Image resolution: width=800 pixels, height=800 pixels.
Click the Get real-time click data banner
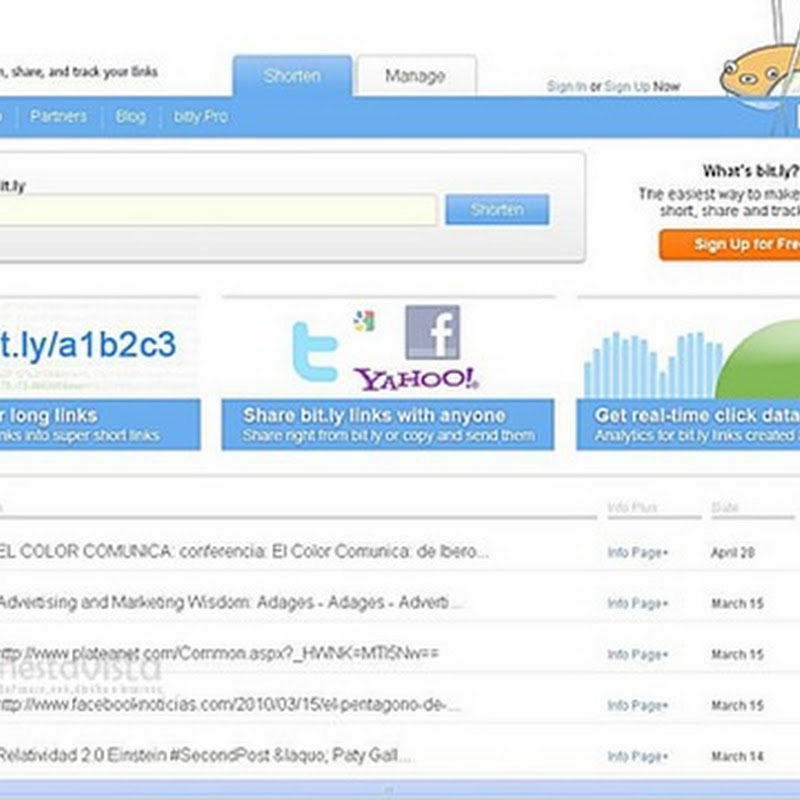tap(688, 424)
